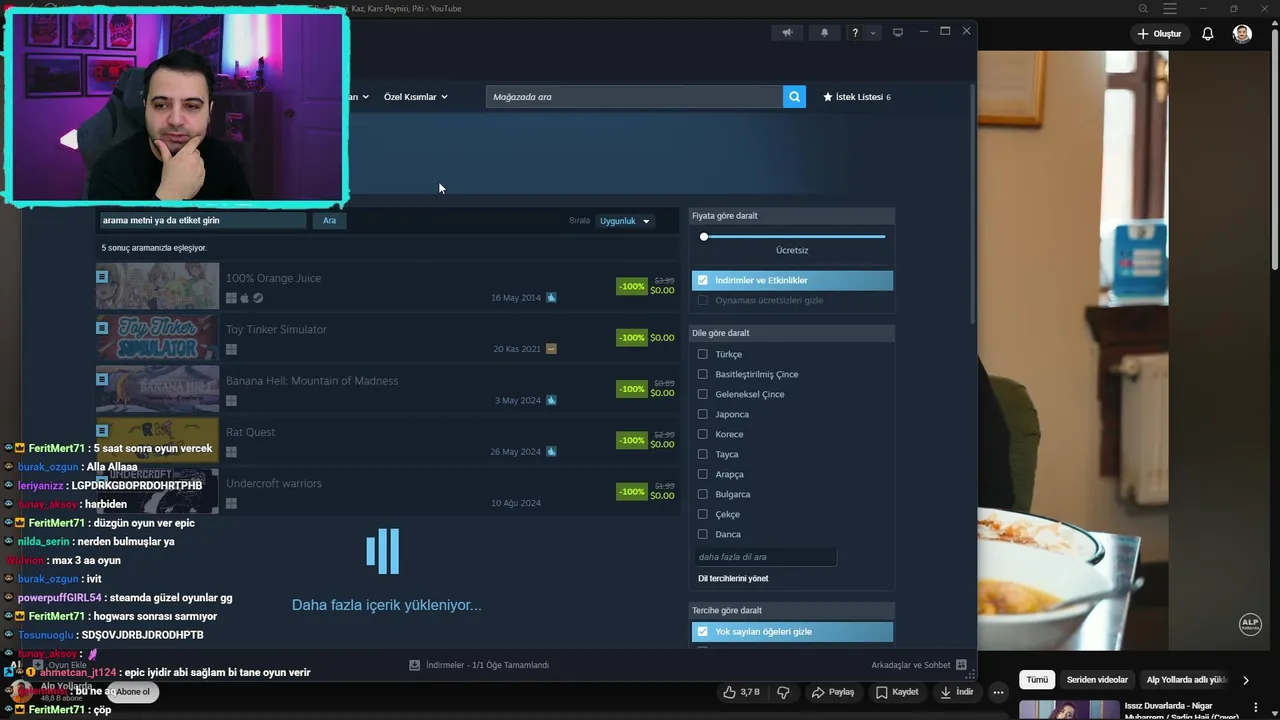Screen dimensions: 1280x720
Task: Tick Danca language checkbox
Action: coord(702,534)
